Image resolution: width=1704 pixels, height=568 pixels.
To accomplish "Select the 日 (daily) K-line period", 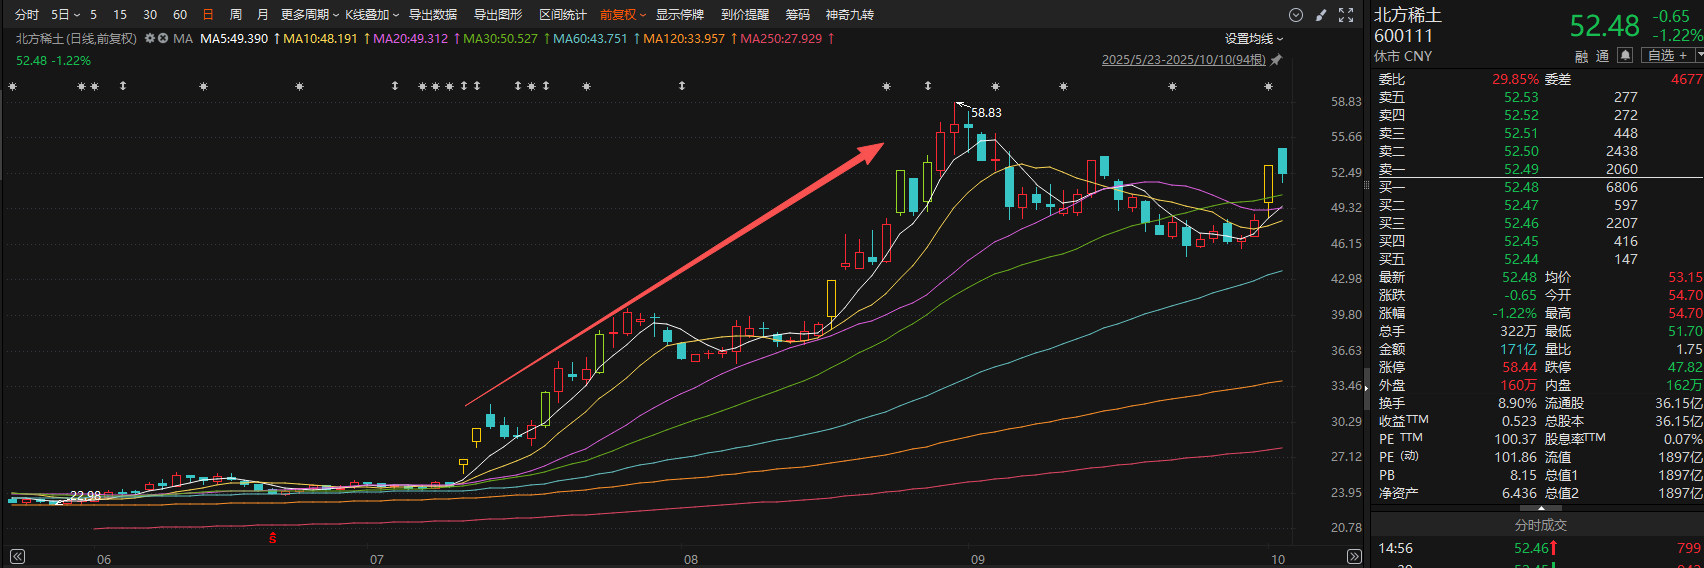I will point(208,15).
